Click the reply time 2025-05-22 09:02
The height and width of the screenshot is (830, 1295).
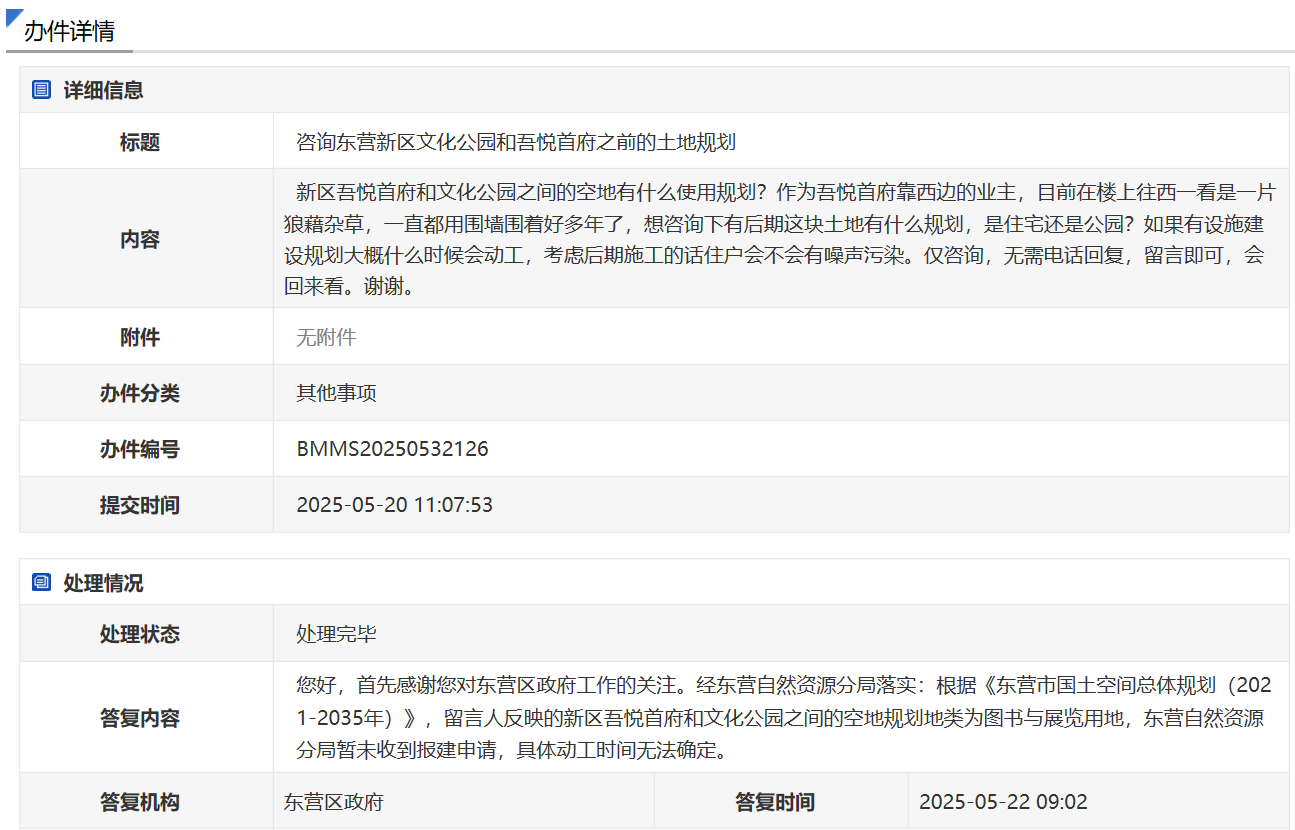pos(1003,802)
